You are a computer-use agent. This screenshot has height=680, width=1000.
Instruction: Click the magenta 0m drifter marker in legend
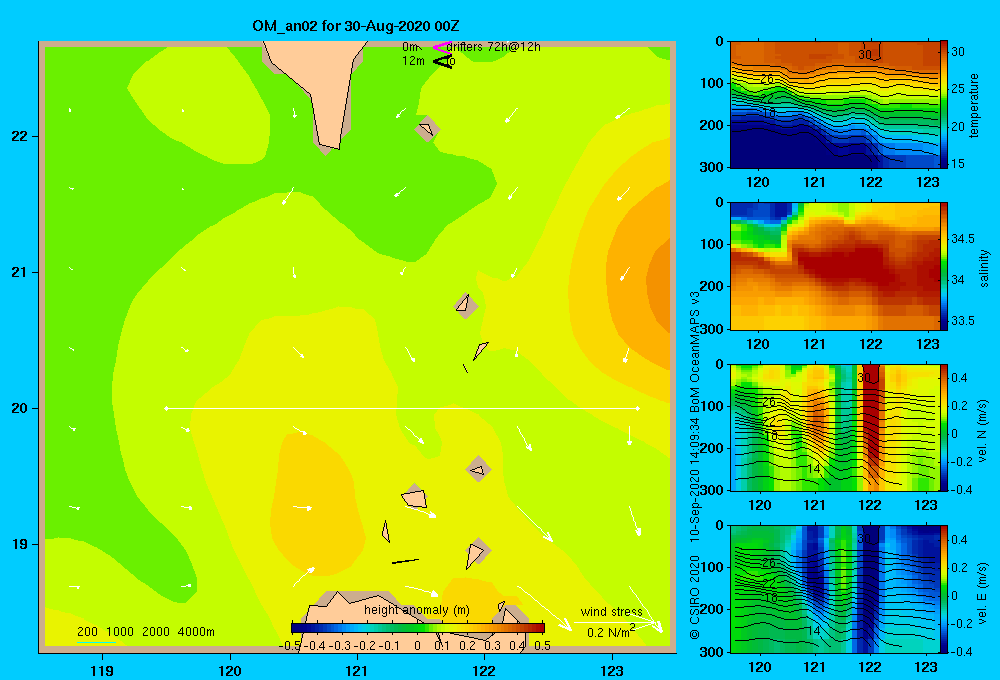tap(441, 47)
